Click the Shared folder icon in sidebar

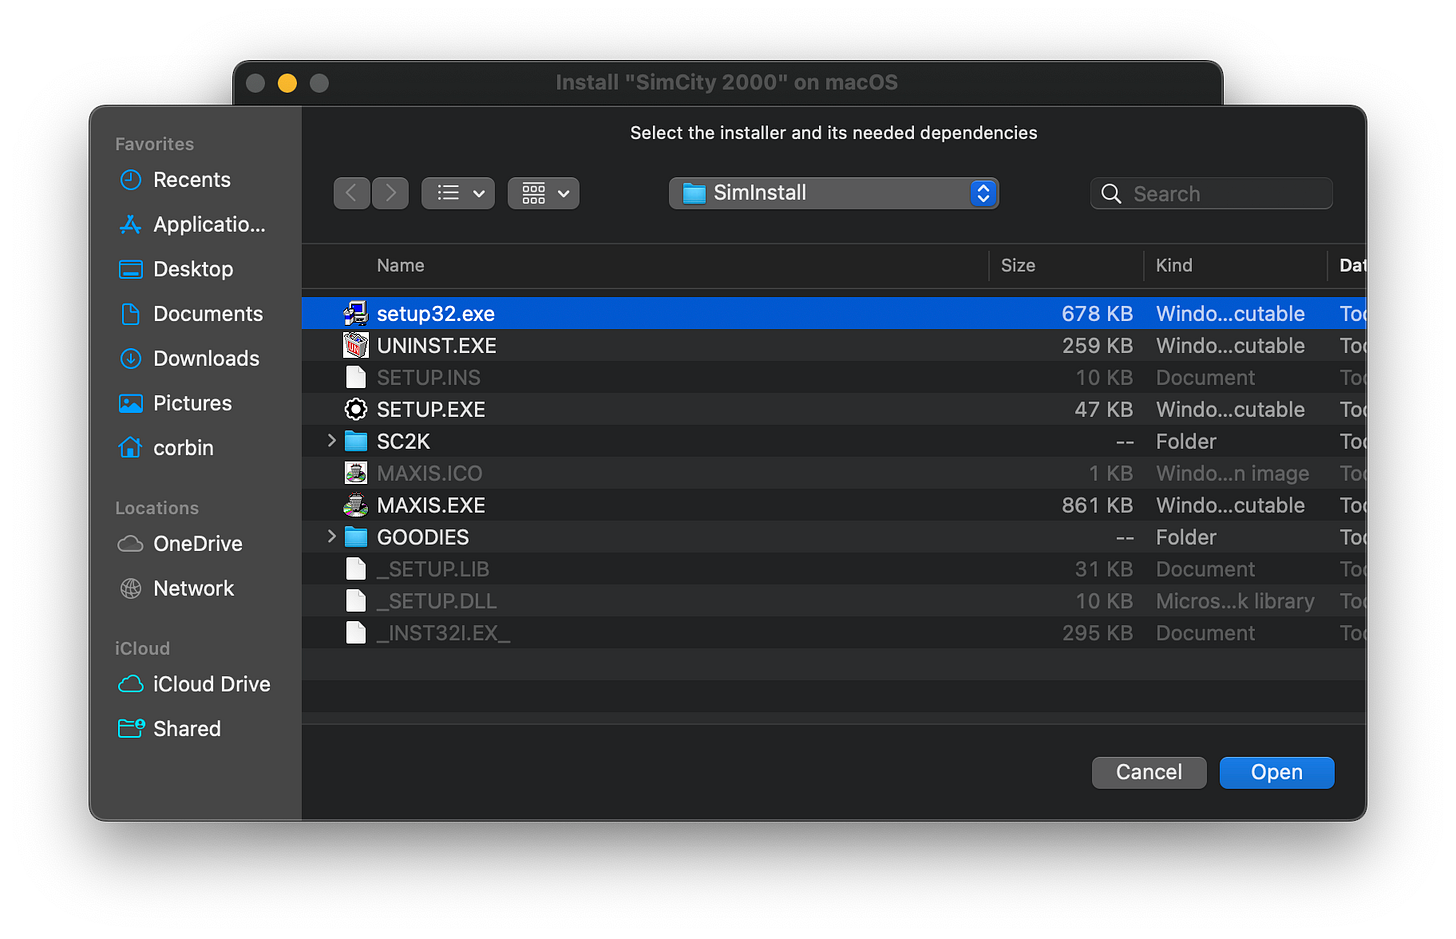point(131,728)
